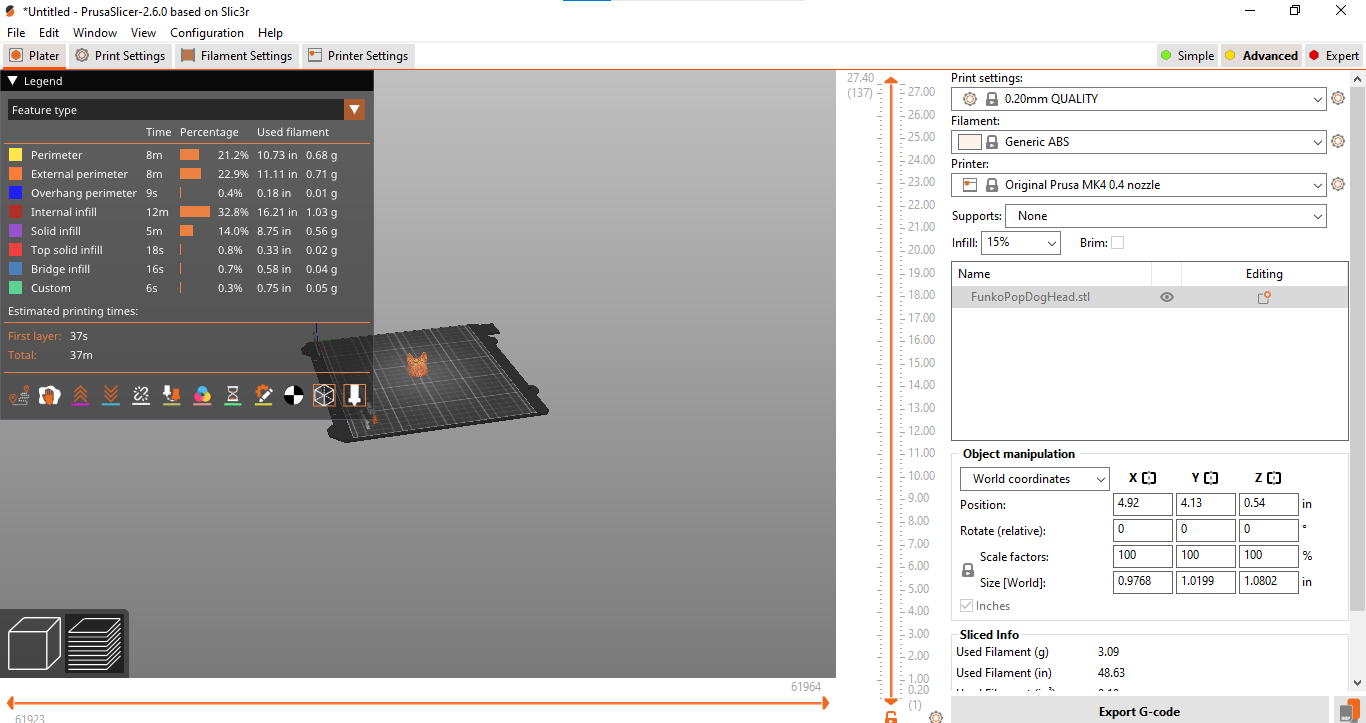Open the Help menu

tap(270, 33)
